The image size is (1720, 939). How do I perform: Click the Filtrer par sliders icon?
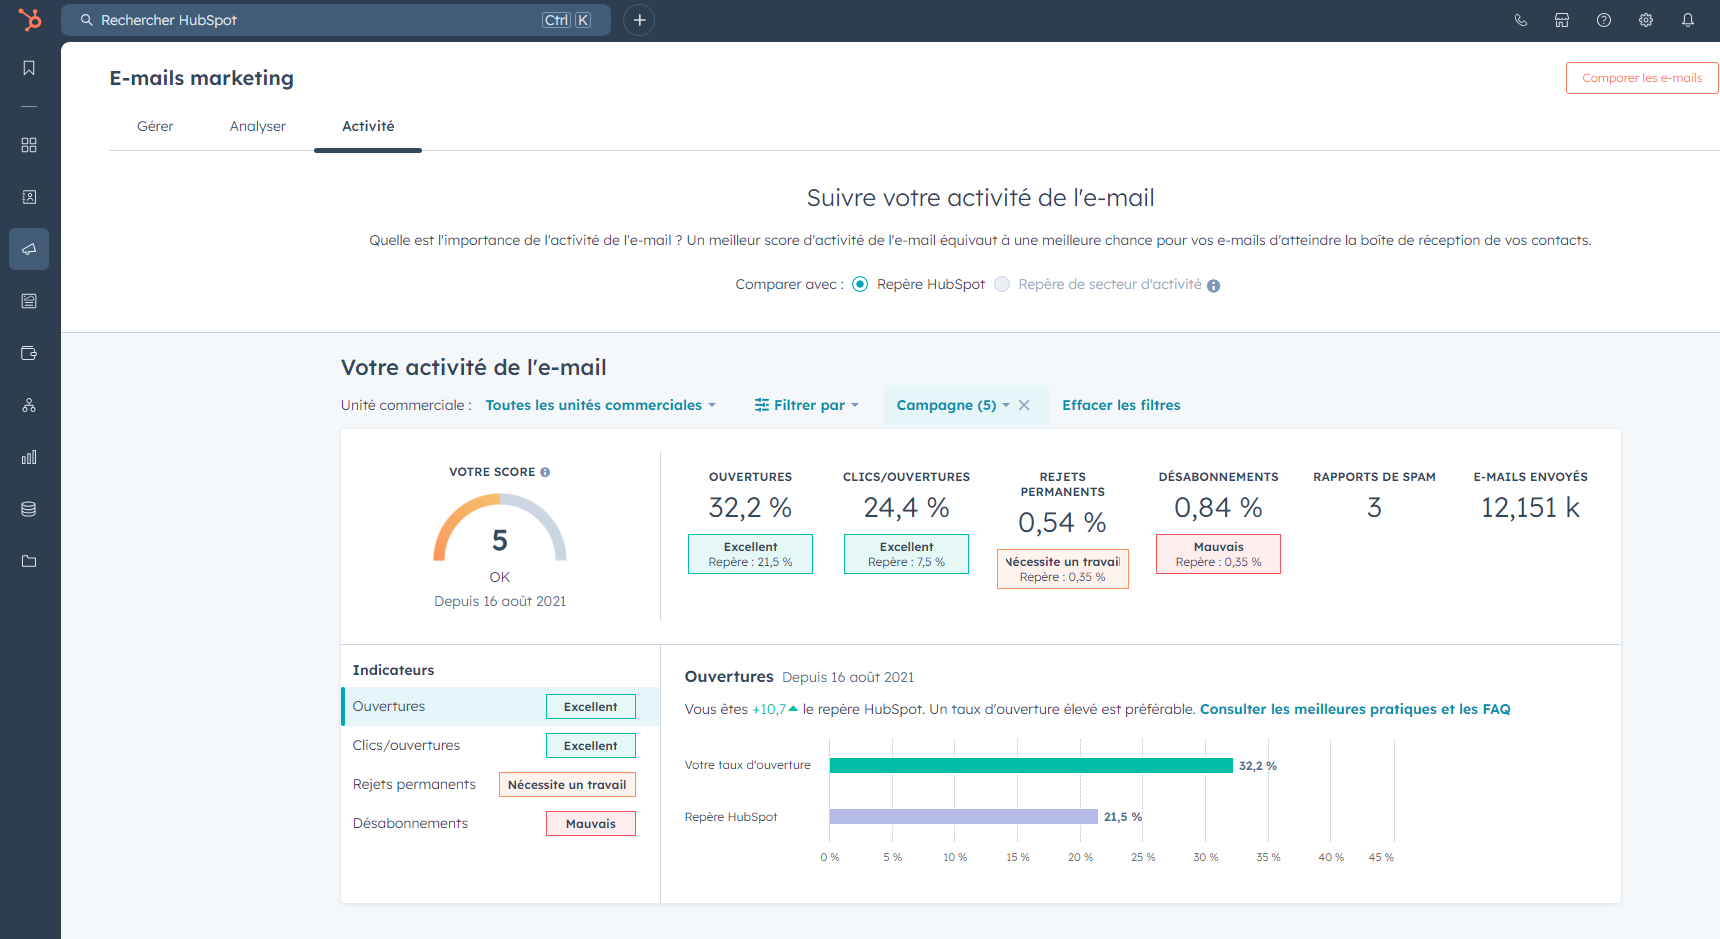pos(762,405)
